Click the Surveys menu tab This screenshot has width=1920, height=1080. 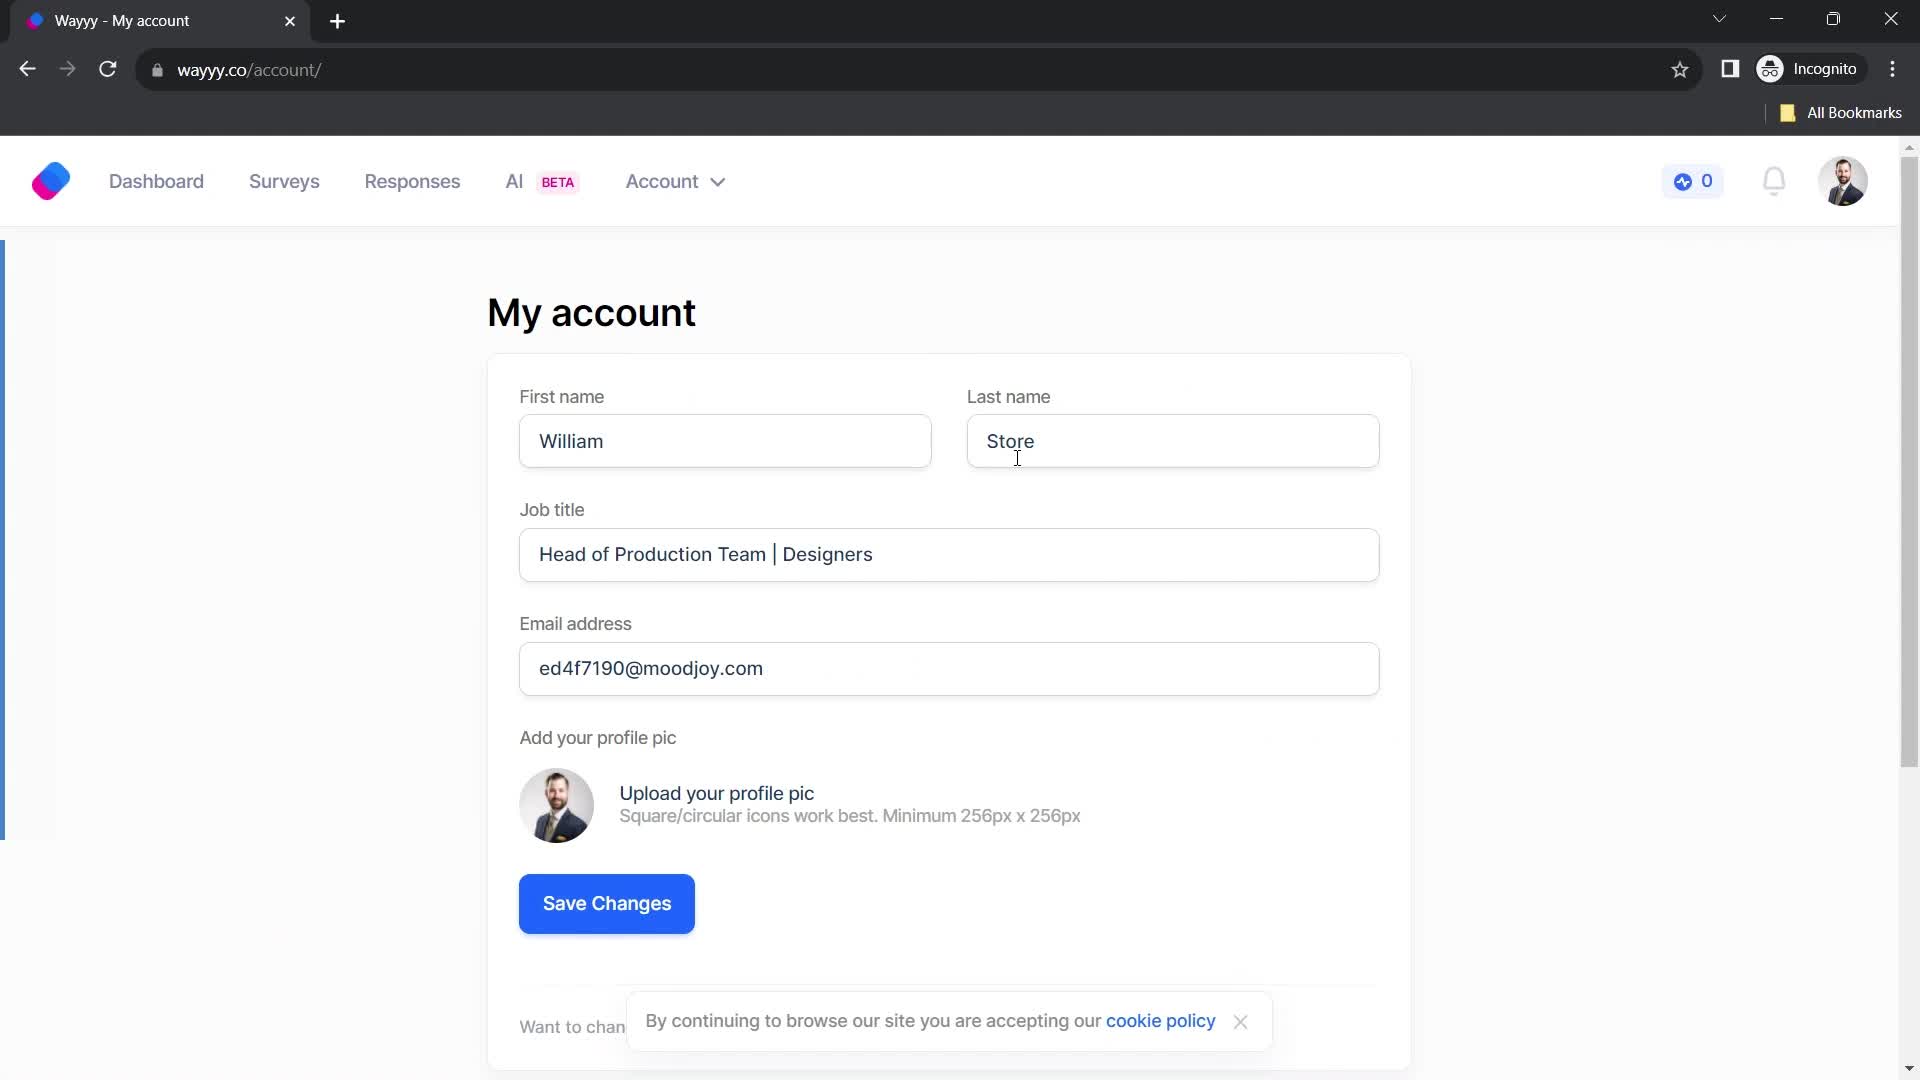tap(285, 181)
